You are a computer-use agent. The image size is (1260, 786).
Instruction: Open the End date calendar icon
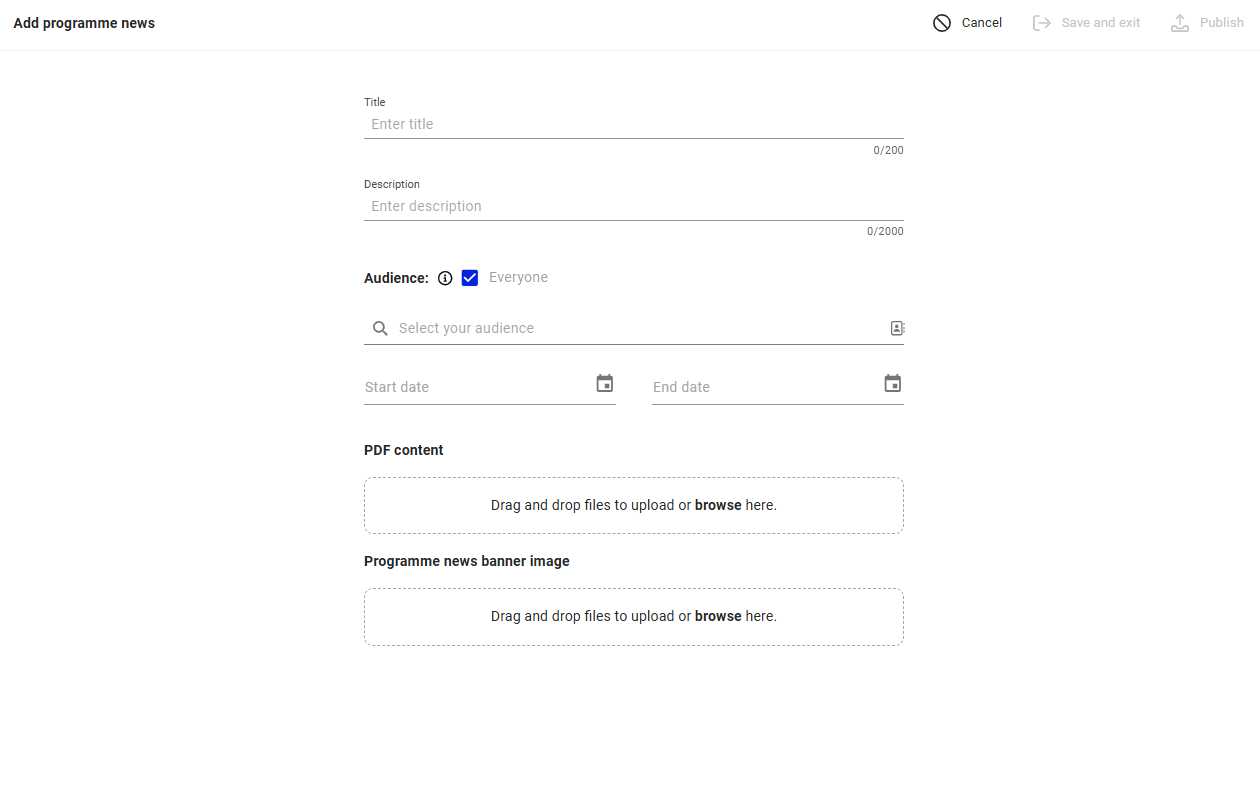(x=893, y=384)
